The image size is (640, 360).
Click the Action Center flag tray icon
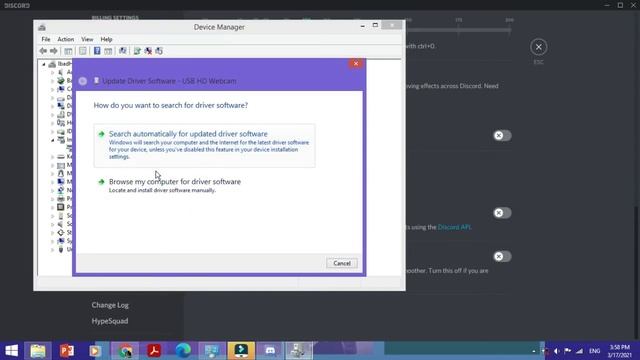tap(568, 351)
